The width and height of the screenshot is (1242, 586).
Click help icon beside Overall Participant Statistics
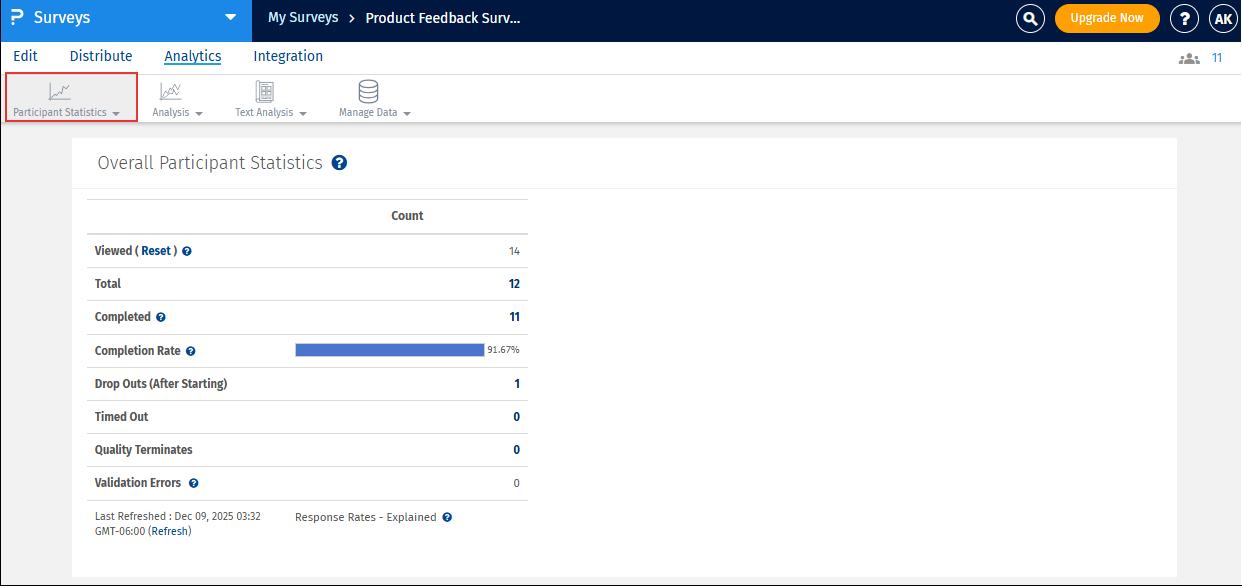[339, 162]
